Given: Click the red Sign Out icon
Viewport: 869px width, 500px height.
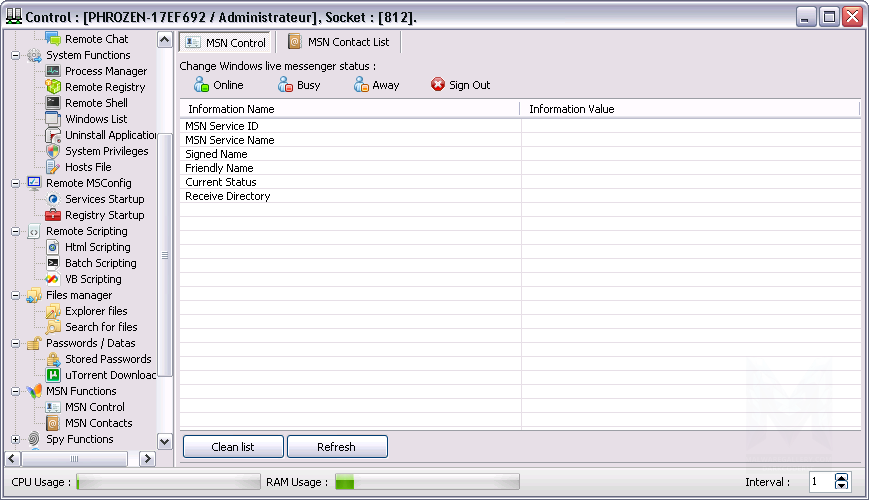Looking at the screenshot, I should coord(438,85).
